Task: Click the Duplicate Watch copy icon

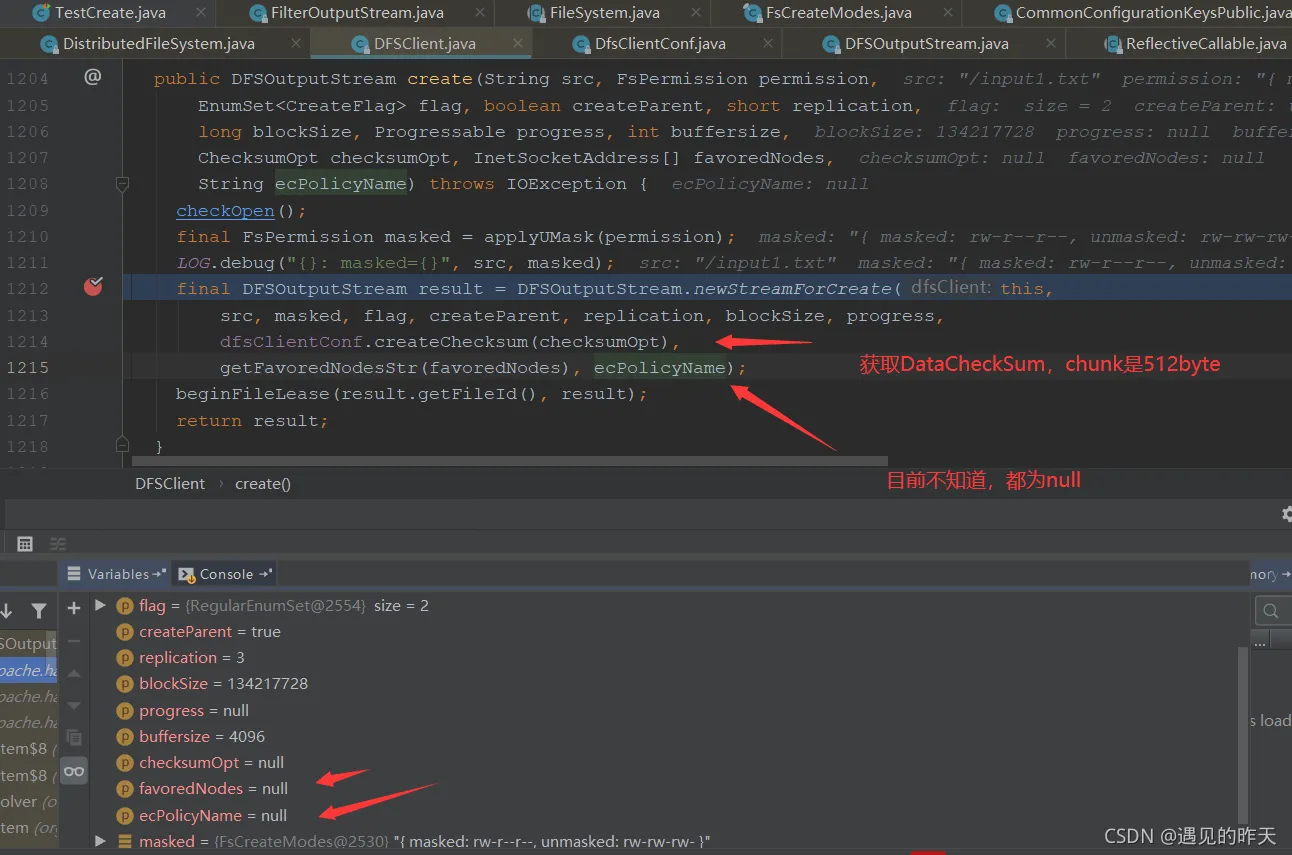Action: (x=73, y=738)
